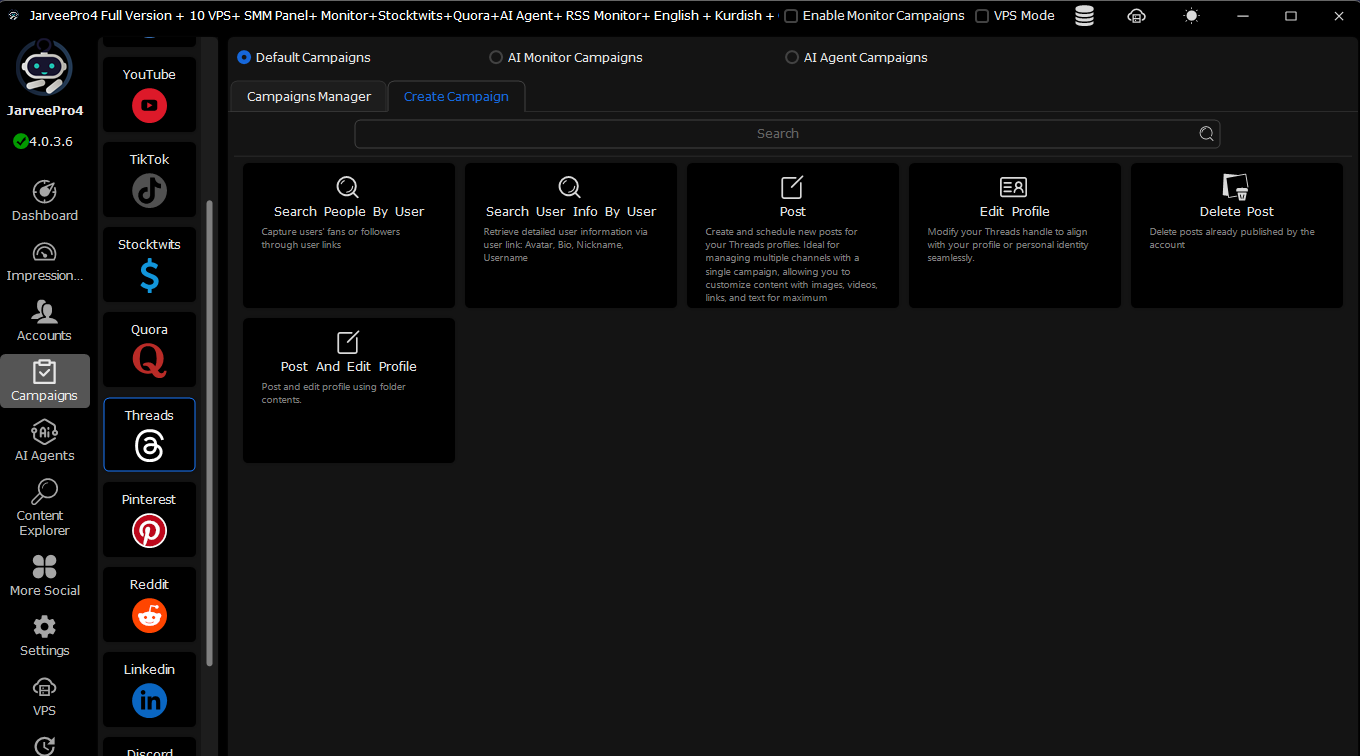
Task: Click the database icon in title bar
Action: pyautogui.click(x=1084, y=16)
